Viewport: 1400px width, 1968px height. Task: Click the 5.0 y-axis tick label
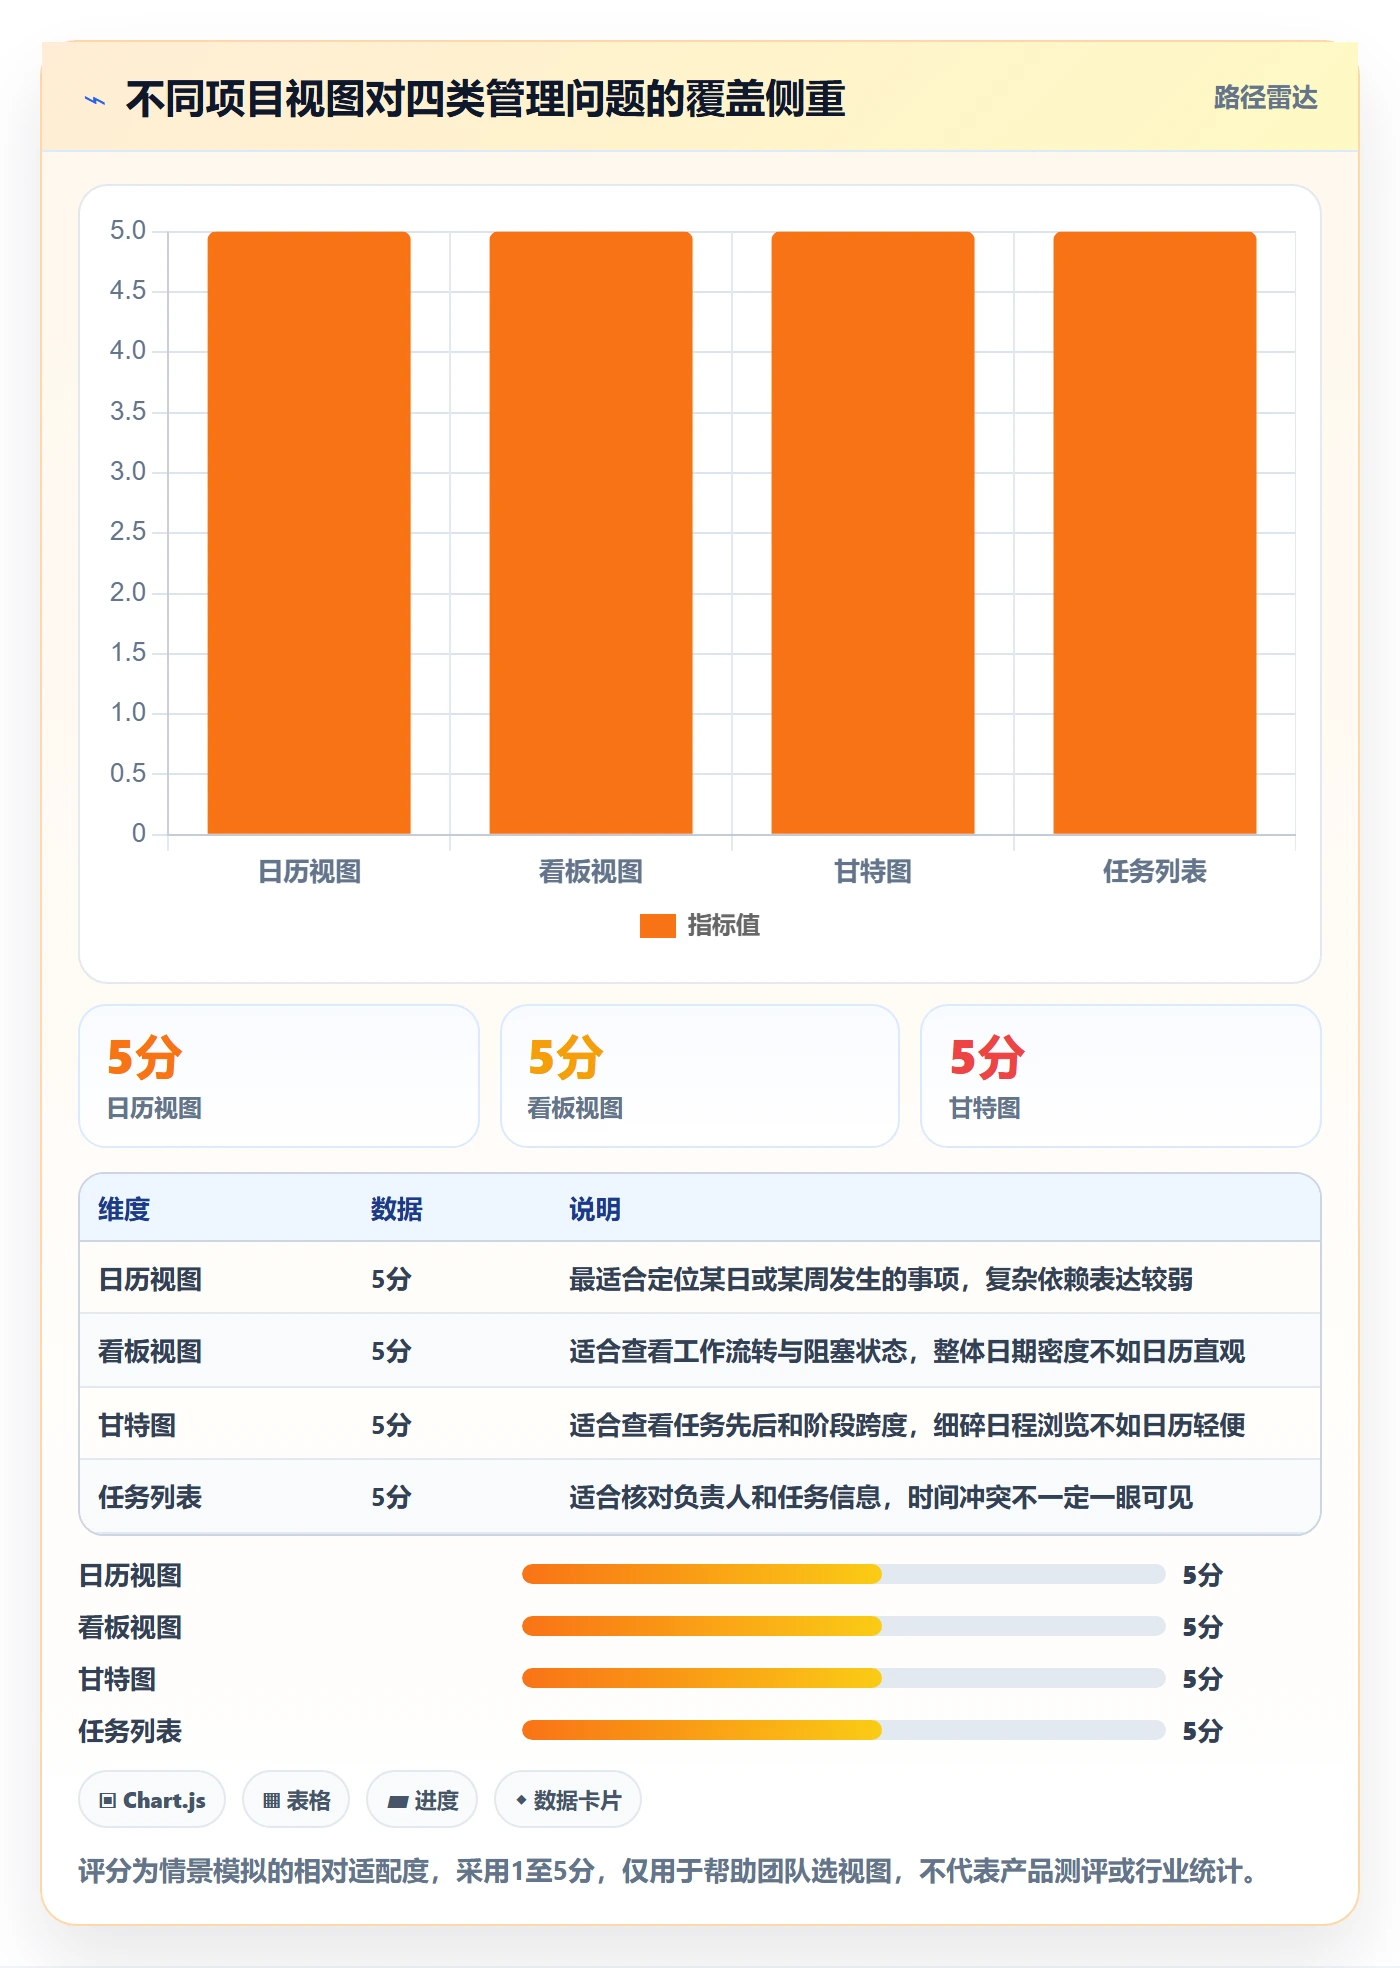(x=128, y=231)
